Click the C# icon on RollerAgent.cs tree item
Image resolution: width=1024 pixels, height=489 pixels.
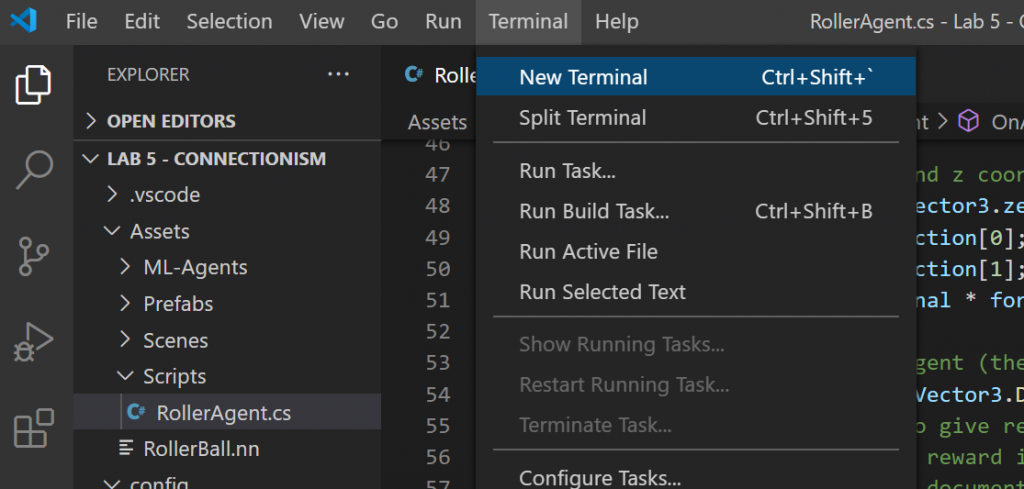pos(136,412)
